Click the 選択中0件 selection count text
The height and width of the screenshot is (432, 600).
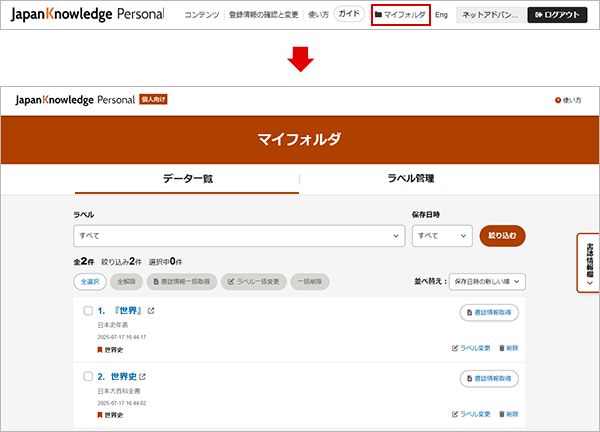pos(165,262)
